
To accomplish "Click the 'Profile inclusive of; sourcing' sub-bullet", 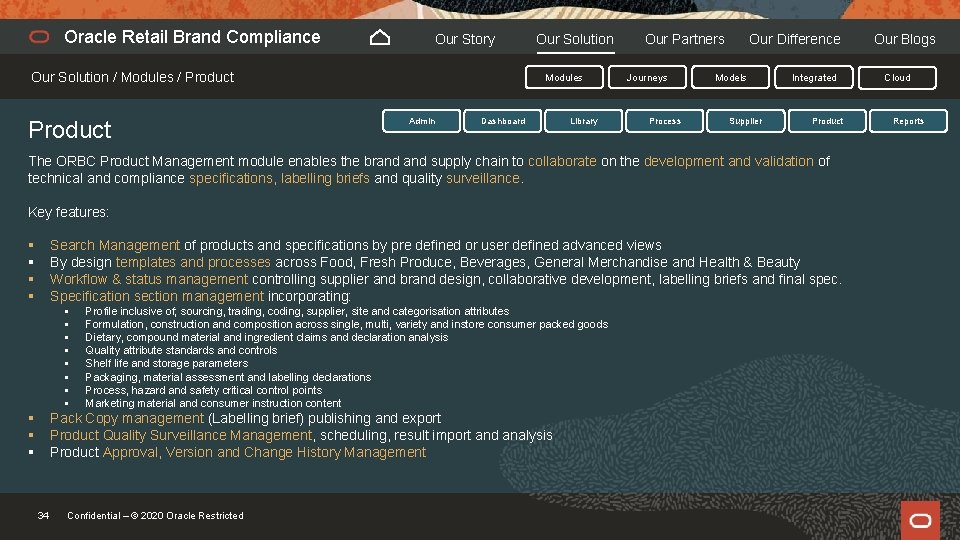I will (297, 312).
